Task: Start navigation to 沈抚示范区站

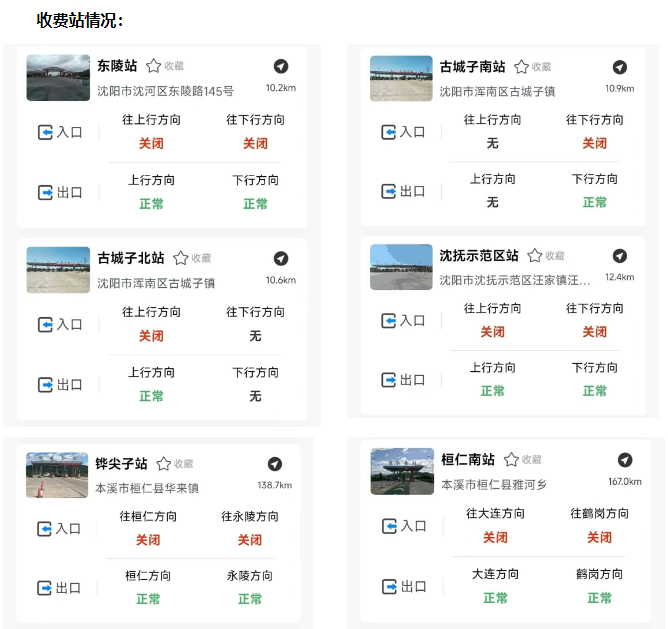Action: [x=620, y=256]
